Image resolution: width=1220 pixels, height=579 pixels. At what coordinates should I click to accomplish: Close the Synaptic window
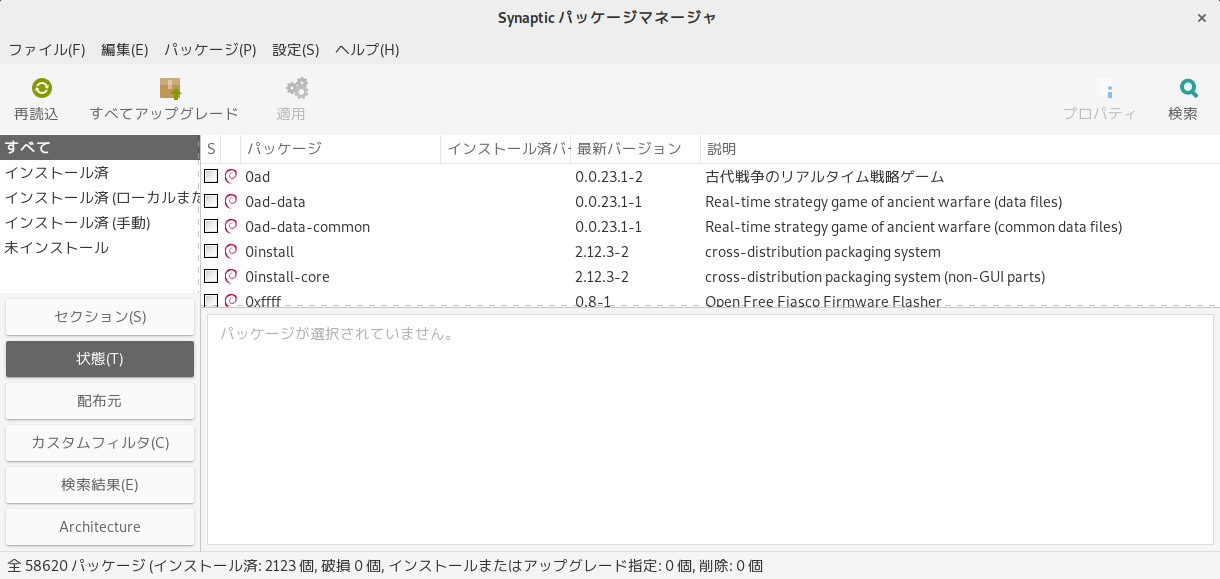tap(1201, 18)
